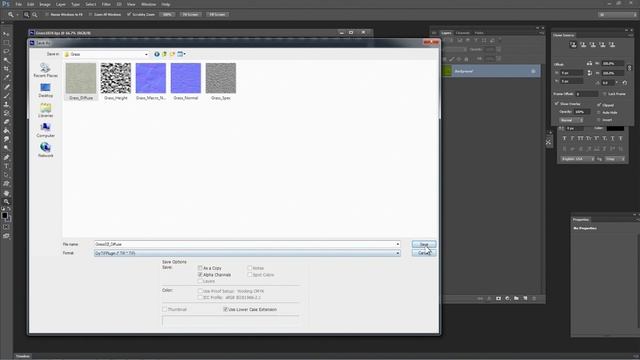Select the Gradient tool

(6, 131)
